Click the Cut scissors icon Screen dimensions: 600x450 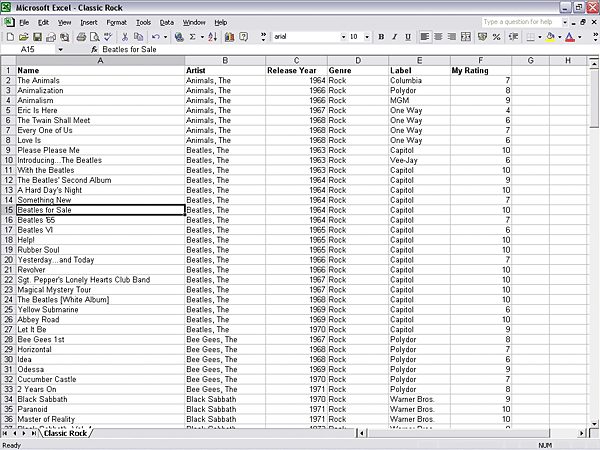pyautogui.click(x=125, y=37)
